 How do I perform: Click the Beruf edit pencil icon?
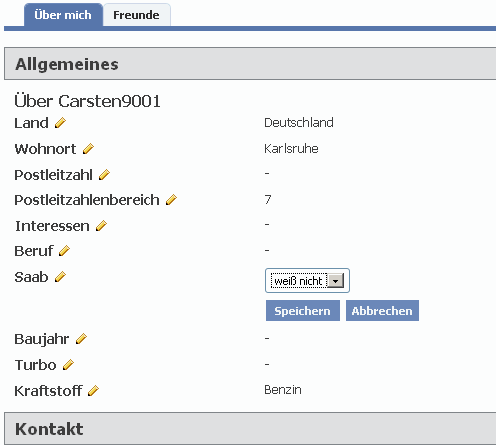coord(64,251)
